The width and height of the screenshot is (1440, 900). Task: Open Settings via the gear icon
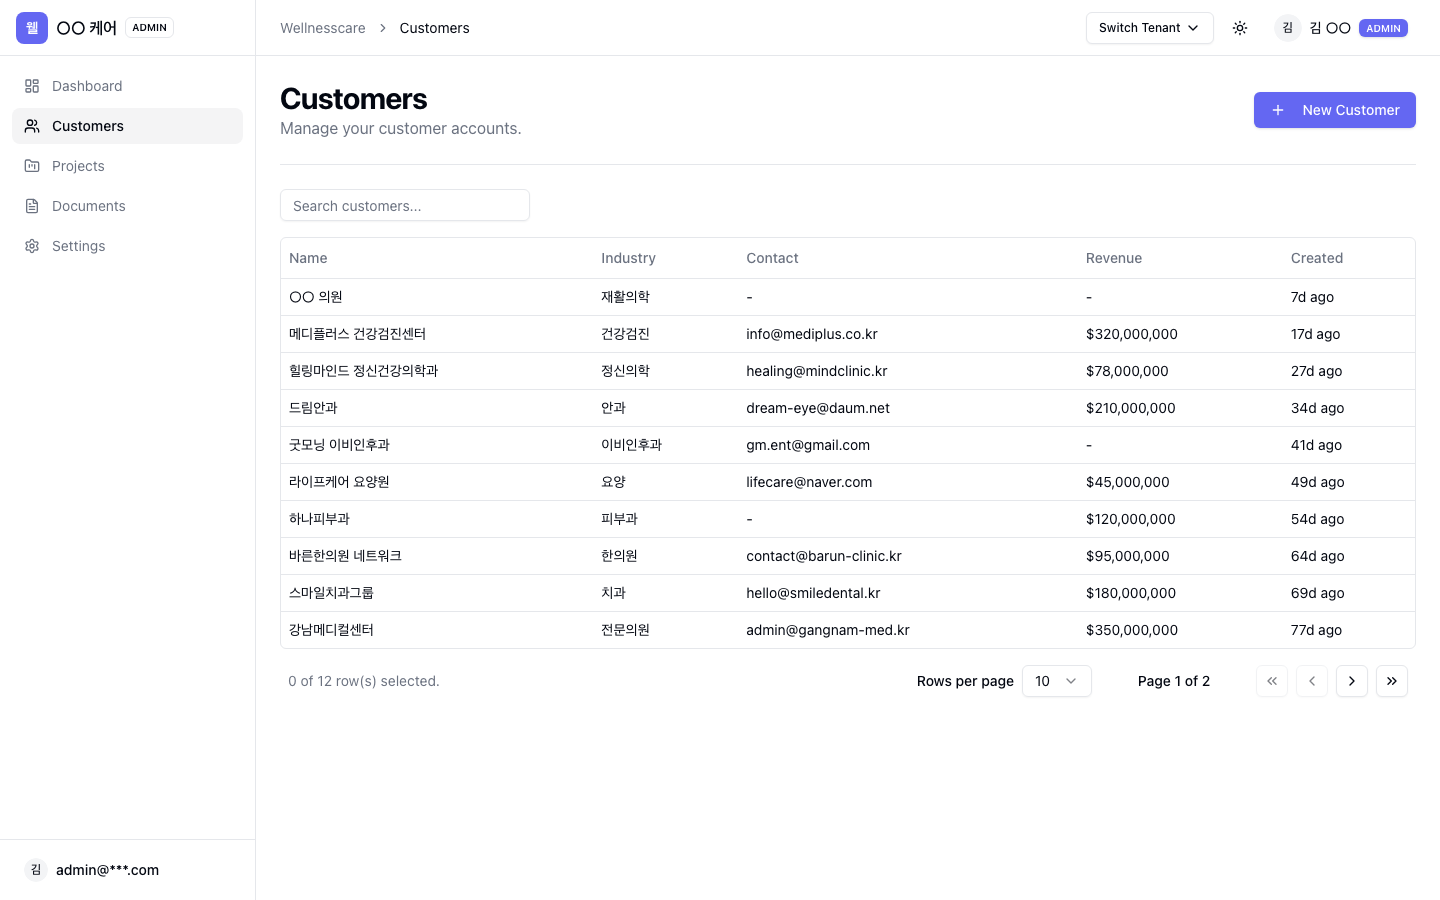32,246
